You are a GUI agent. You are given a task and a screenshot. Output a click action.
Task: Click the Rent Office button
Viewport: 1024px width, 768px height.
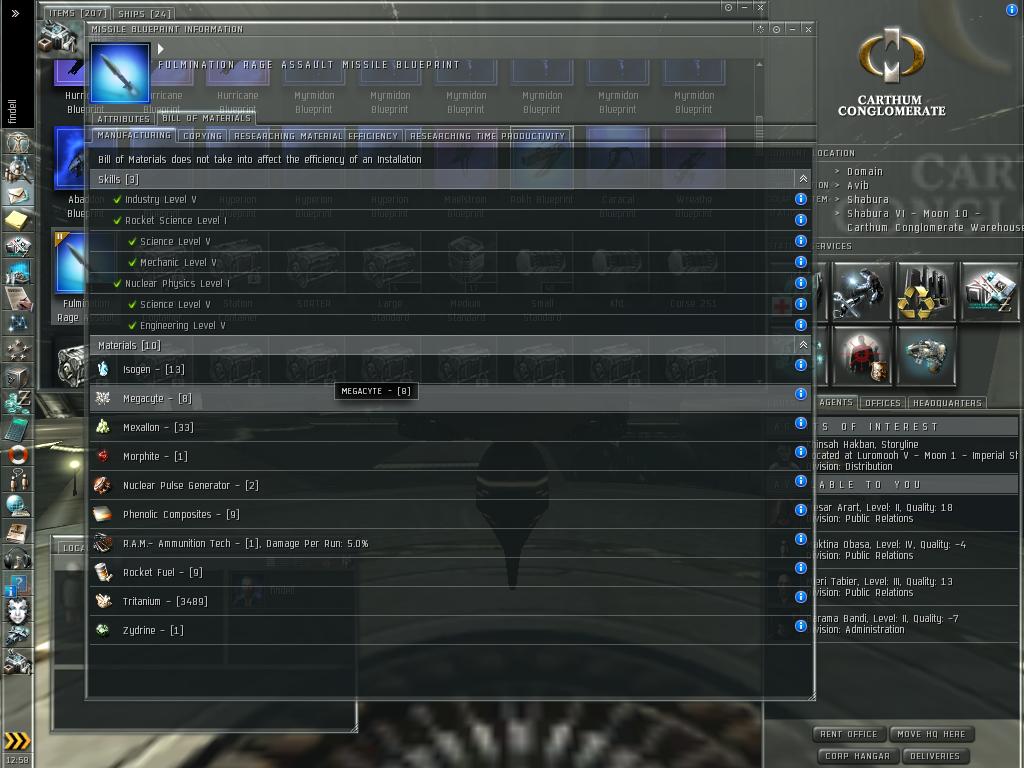[848, 734]
